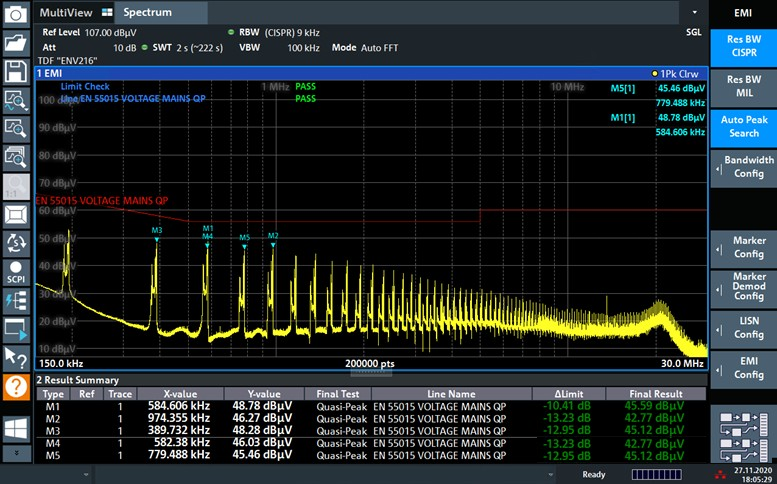This screenshot has height=484, width=777.
Task: Expand left toolbar with bottom chevron
Action: click(x=16, y=454)
